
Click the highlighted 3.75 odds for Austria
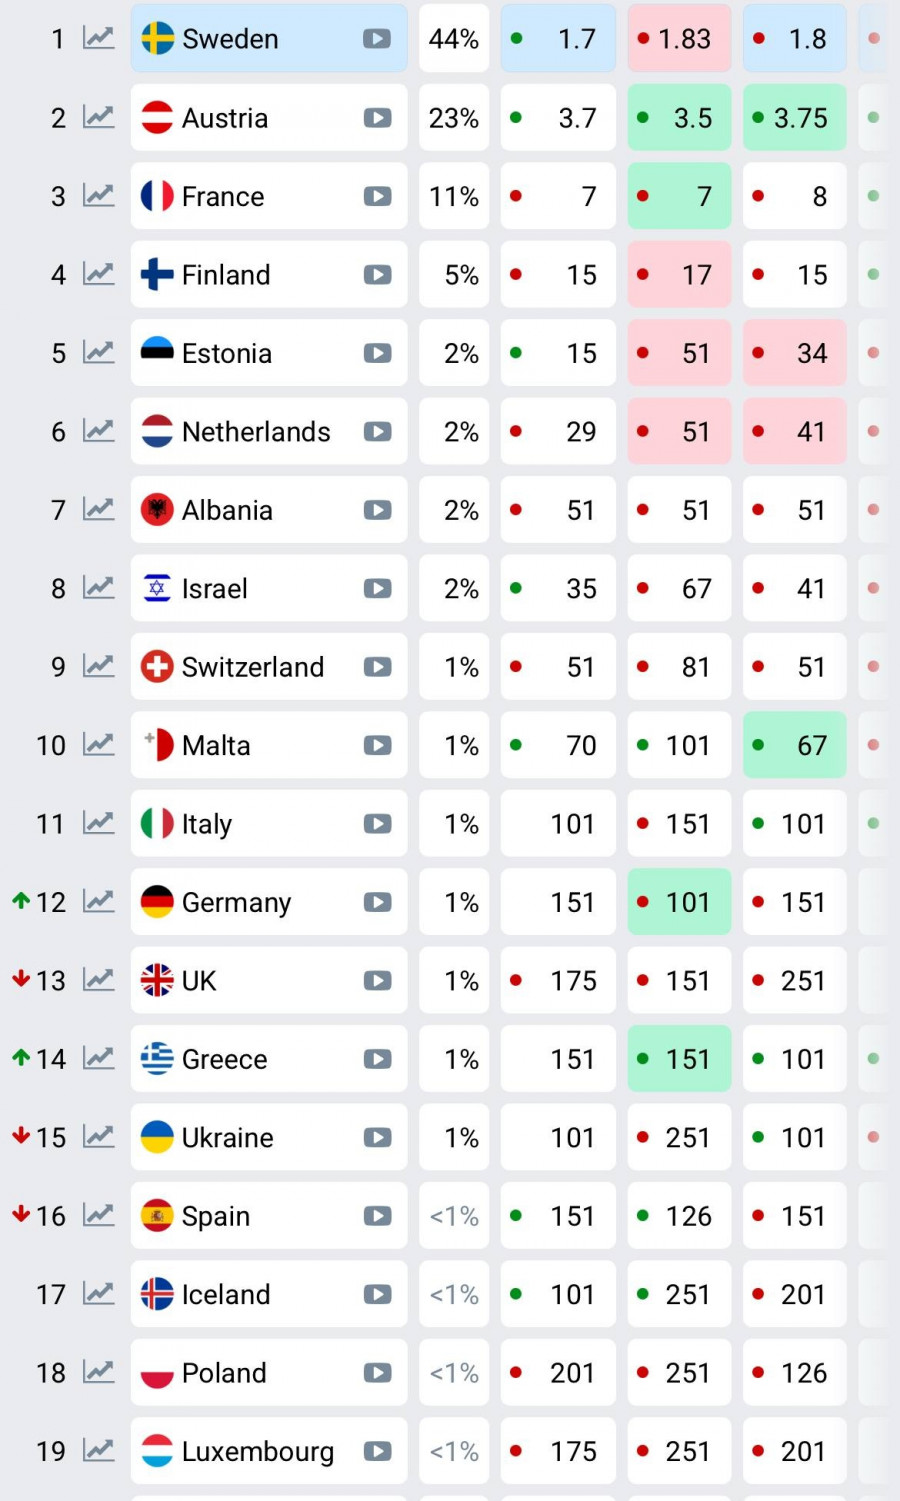(794, 118)
